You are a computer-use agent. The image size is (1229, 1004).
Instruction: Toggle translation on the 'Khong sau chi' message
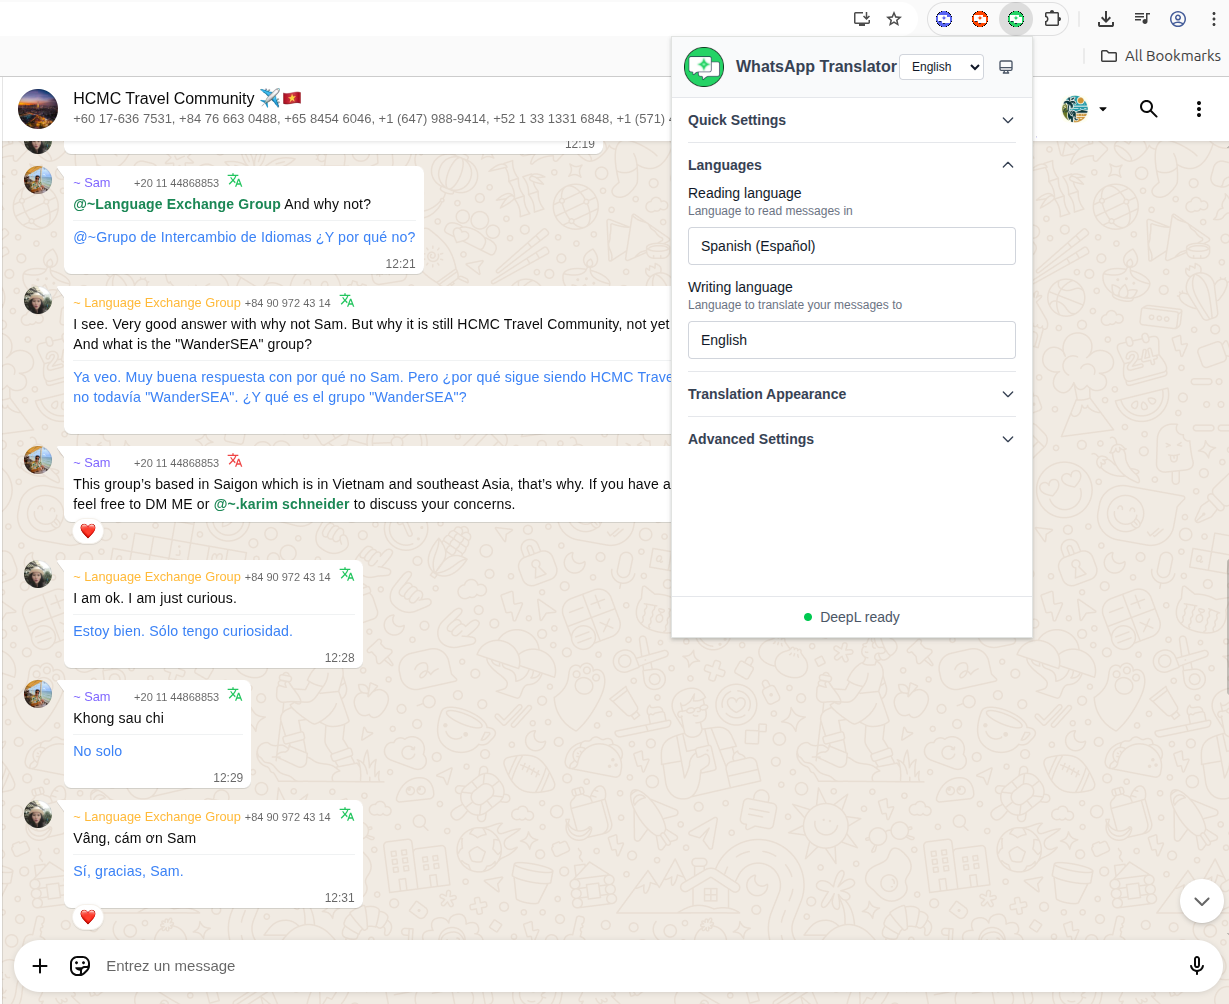tap(235, 696)
